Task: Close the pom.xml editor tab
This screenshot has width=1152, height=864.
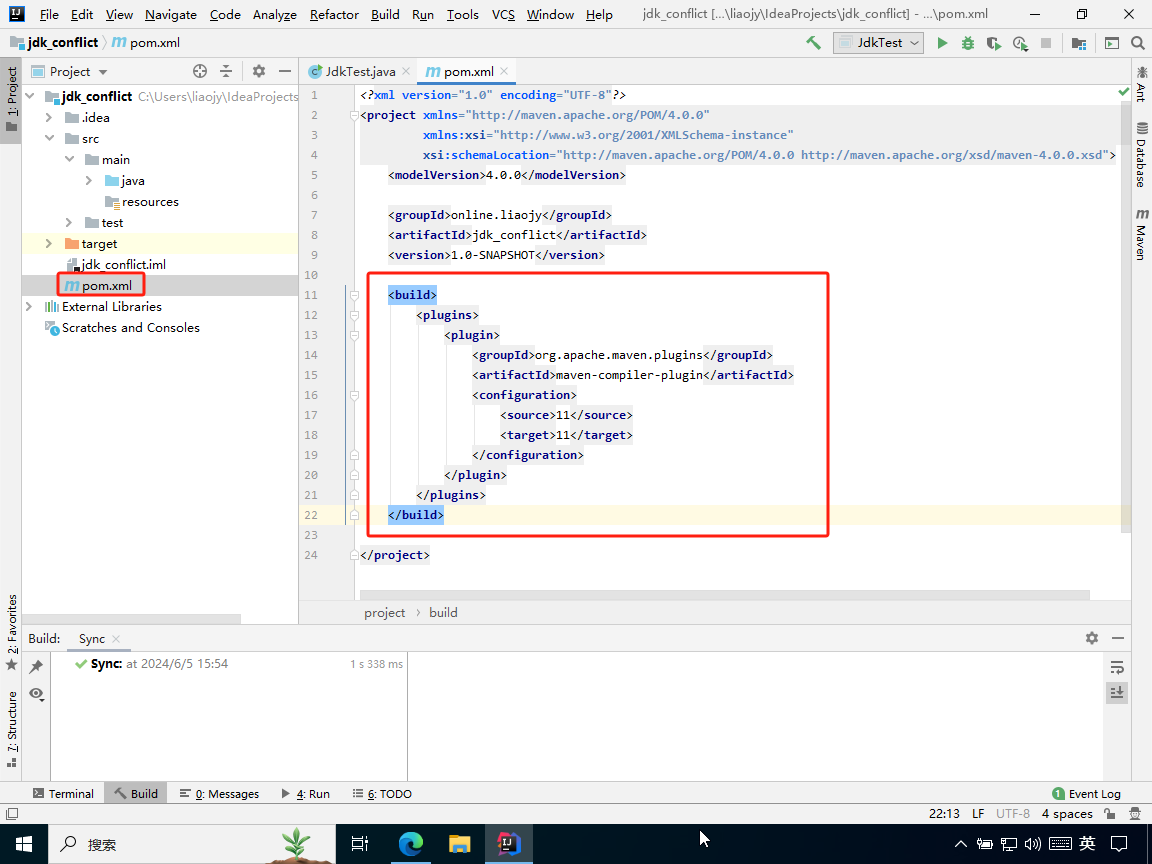Action: (504, 71)
